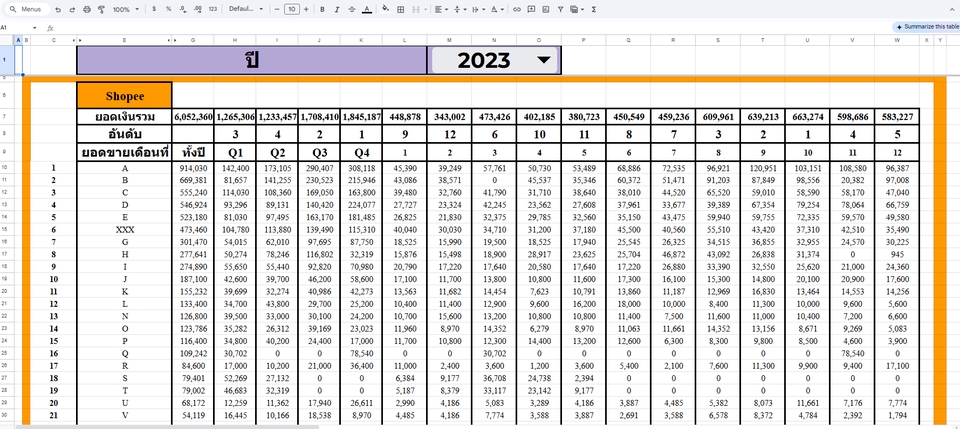Open the 100% zoom dropdown

click(124, 9)
